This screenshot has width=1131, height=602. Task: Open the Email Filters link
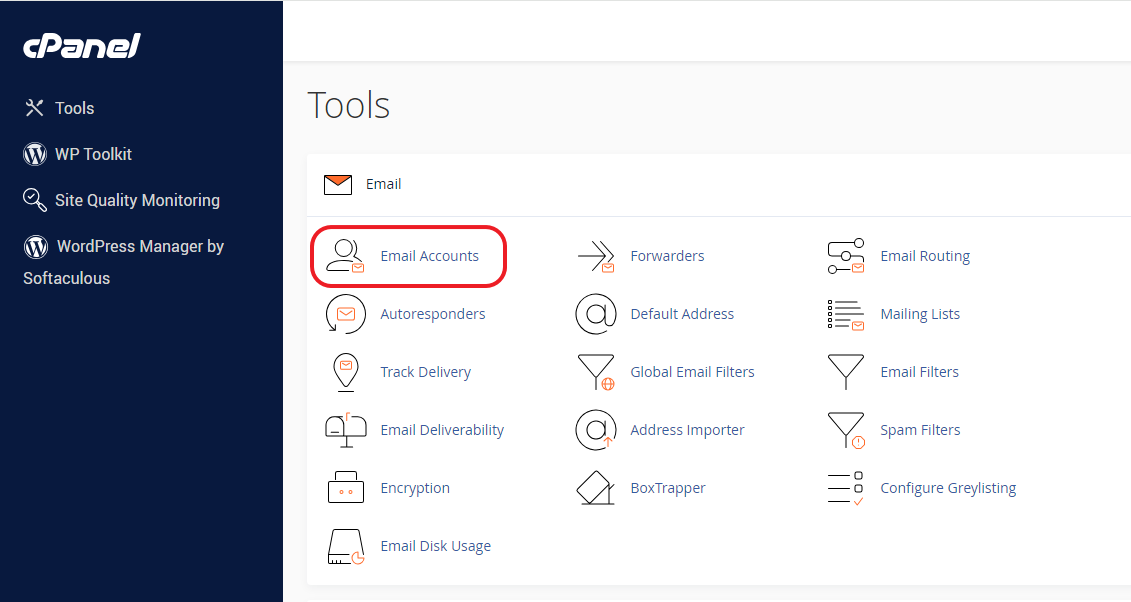919,372
